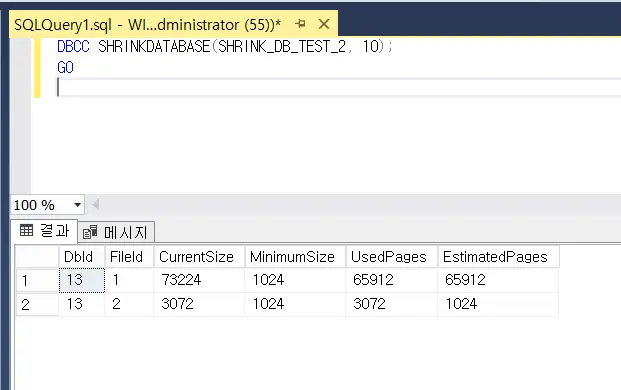The image size is (621, 390).
Task: Click SHRINKDATABASE in the query text
Action: (x=154, y=47)
